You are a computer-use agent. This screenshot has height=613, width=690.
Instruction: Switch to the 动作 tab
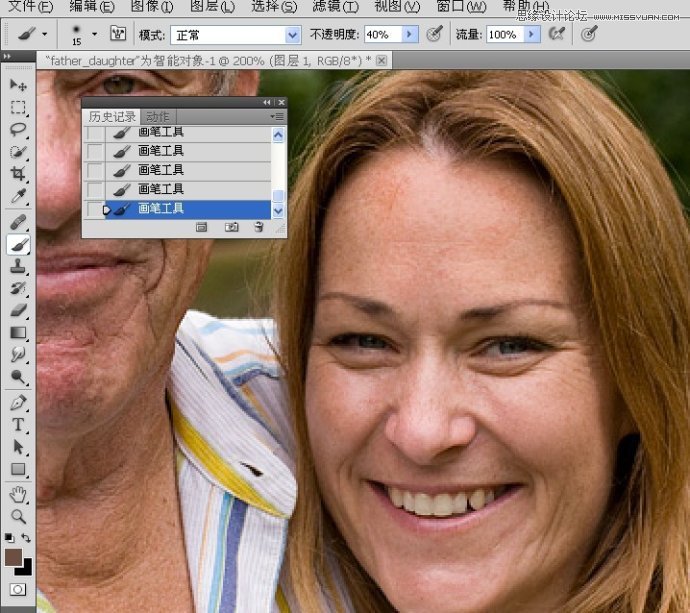point(158,117)
